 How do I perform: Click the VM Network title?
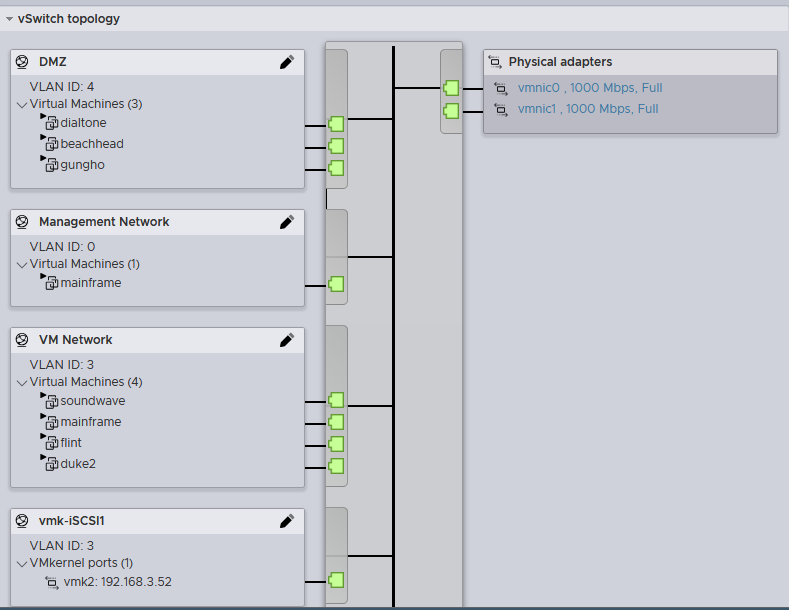(x=75, y=340)
